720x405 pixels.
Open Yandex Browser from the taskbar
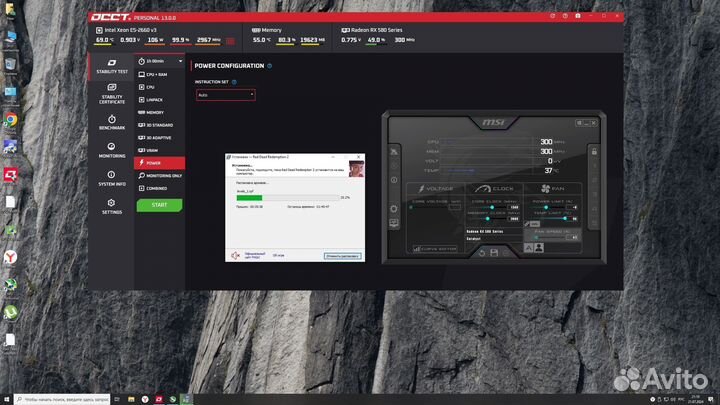click(x=145, y=399)
